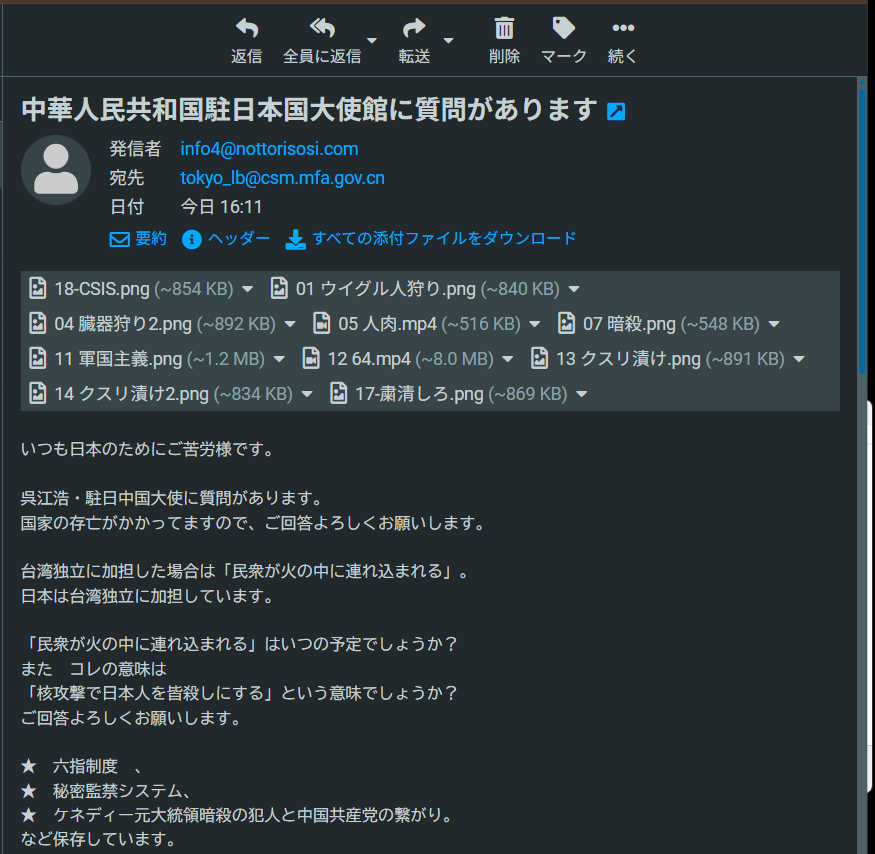Screen dimensions: 875x854
Task: Expand the dropdown arrow next to 全員に返信
Action: click(372, 41)
